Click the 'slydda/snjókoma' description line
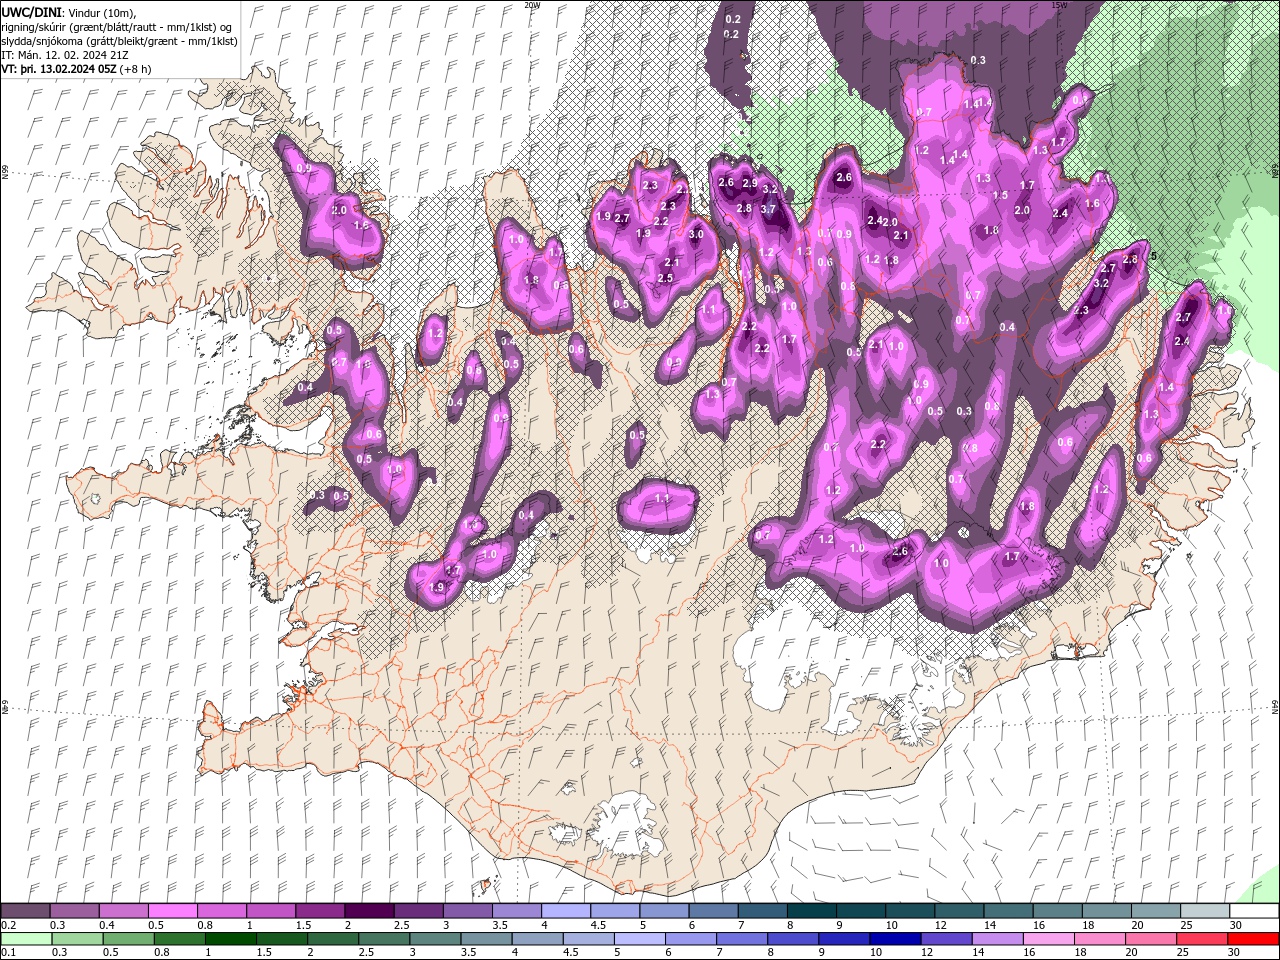 pos(117,41)
